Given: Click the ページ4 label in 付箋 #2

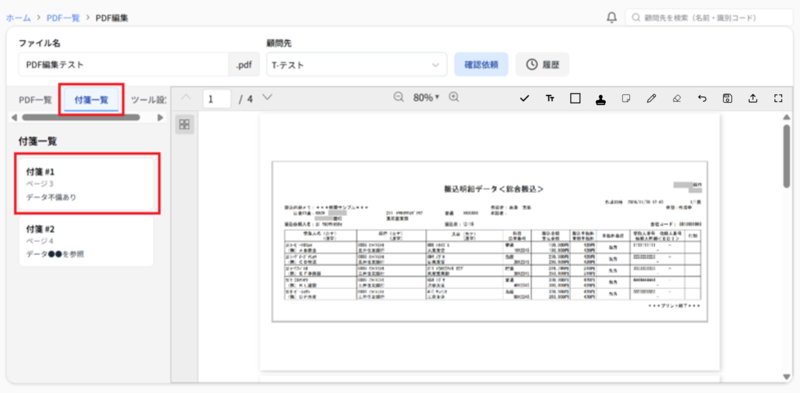Looking at the screenshot, I should [x=40, y=241].
